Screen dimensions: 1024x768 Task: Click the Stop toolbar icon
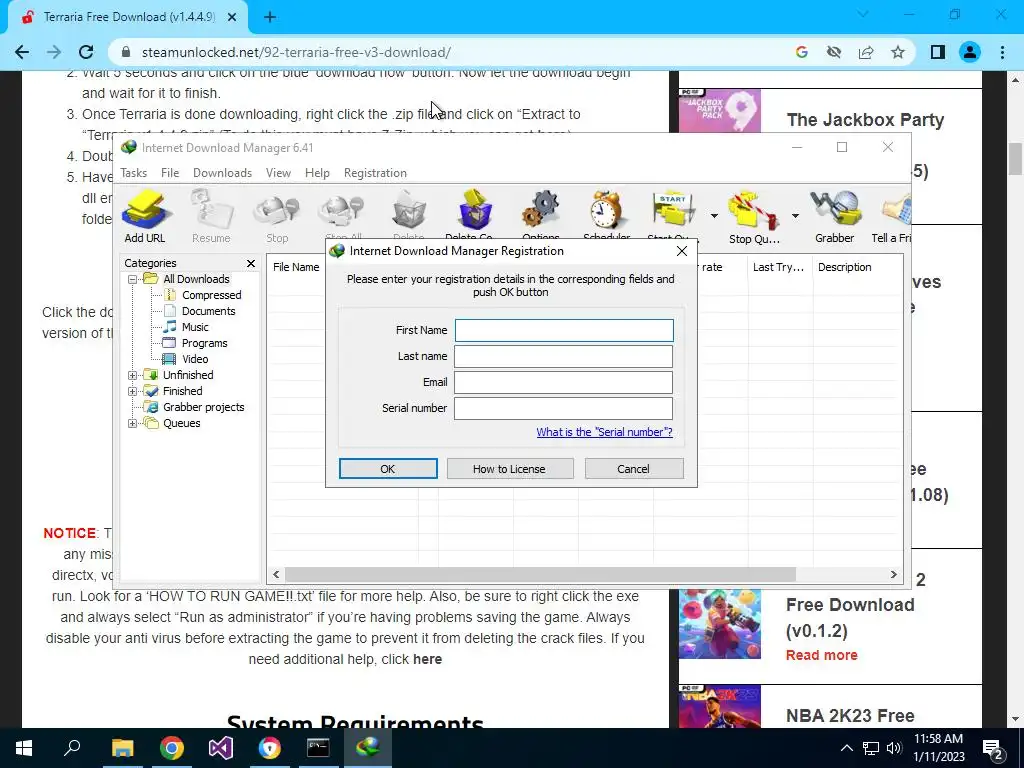pos(277,216)
